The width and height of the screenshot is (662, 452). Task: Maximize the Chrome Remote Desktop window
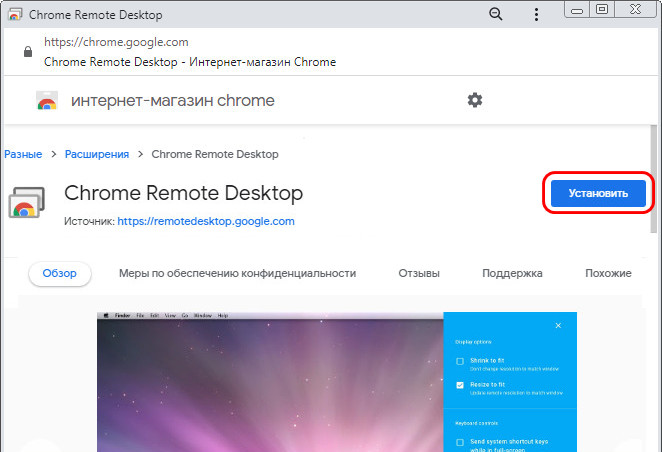602,10
